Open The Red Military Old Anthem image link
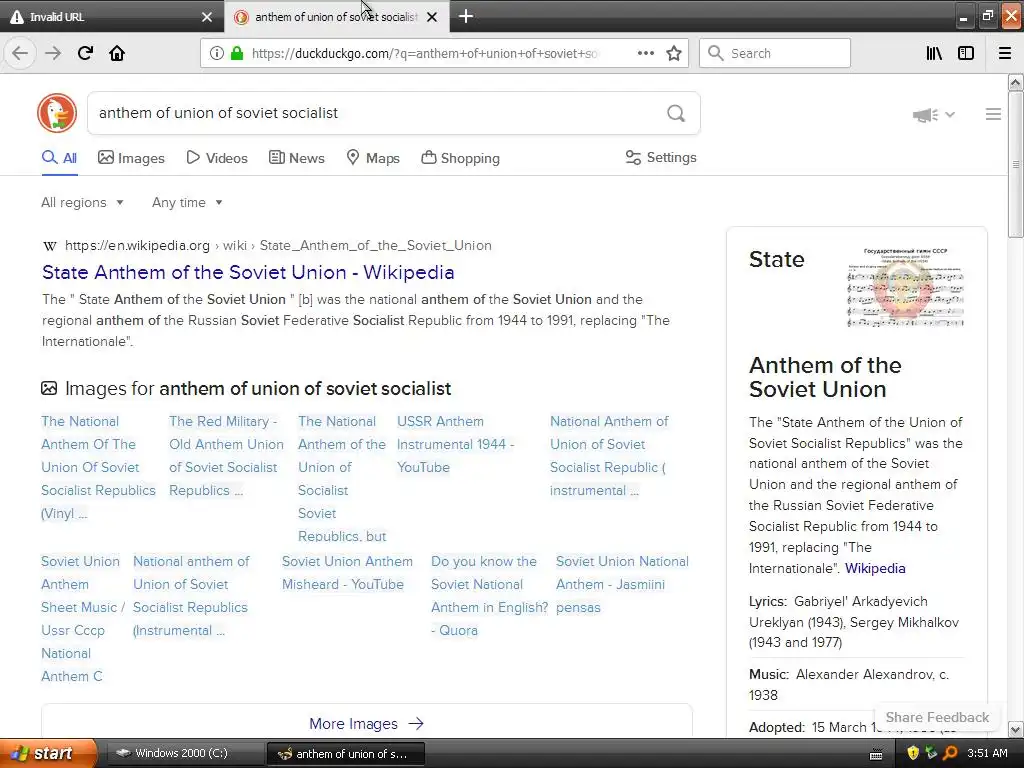Image resolution: width=1024 pixels, height=768 pixels. point(226,456)
